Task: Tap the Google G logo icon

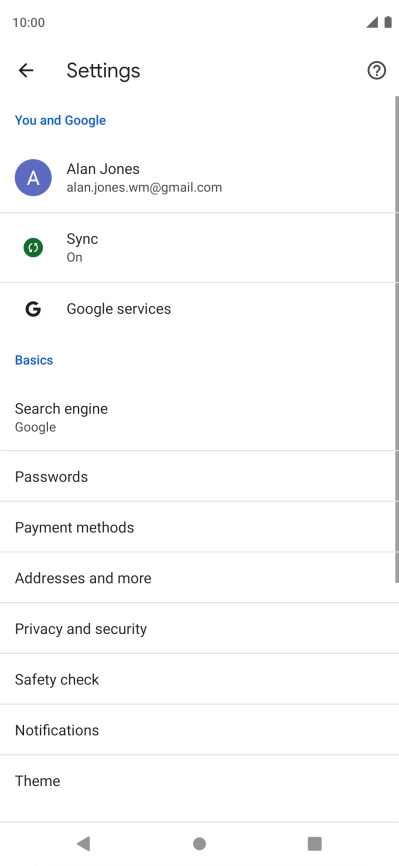Action: pos(33,309)
